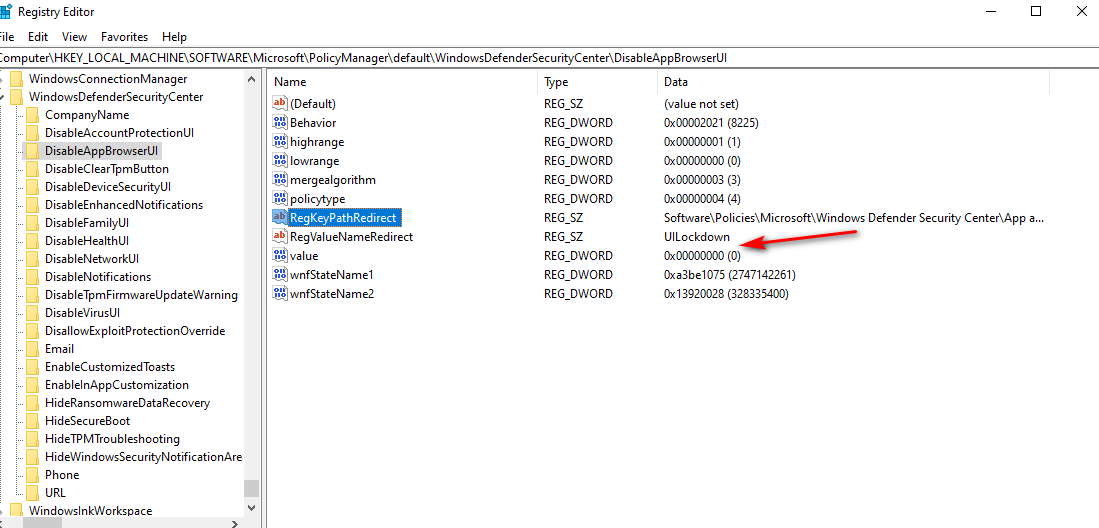The height and width of the screenshot is (528, 1099).
Task: Click the DisableAccountProtectionUI folder icon
Action: [32, 133]
